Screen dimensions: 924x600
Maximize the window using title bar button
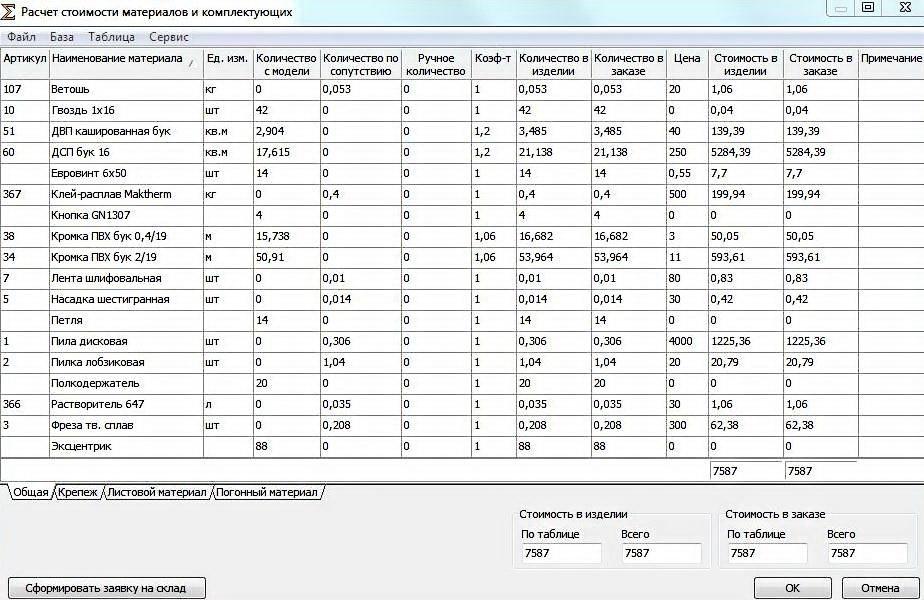pos(868,8)
